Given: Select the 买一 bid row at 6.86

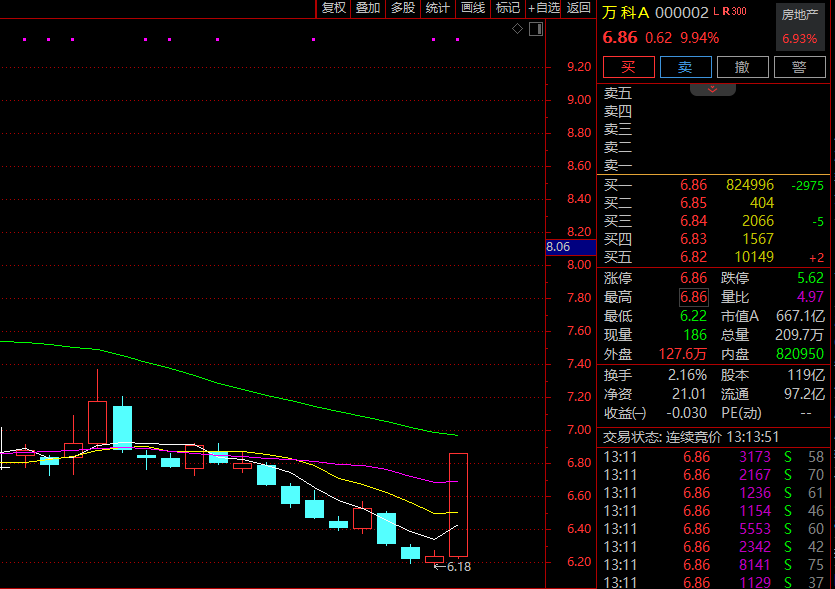Looking at the screenshot, I should point(714,185).
